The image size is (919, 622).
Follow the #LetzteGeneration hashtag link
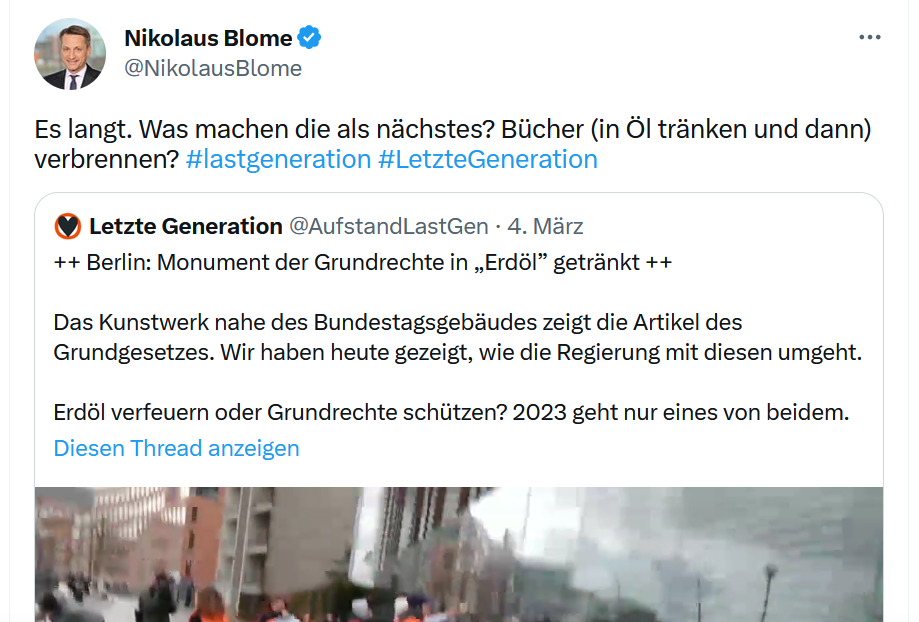point(488,159)
